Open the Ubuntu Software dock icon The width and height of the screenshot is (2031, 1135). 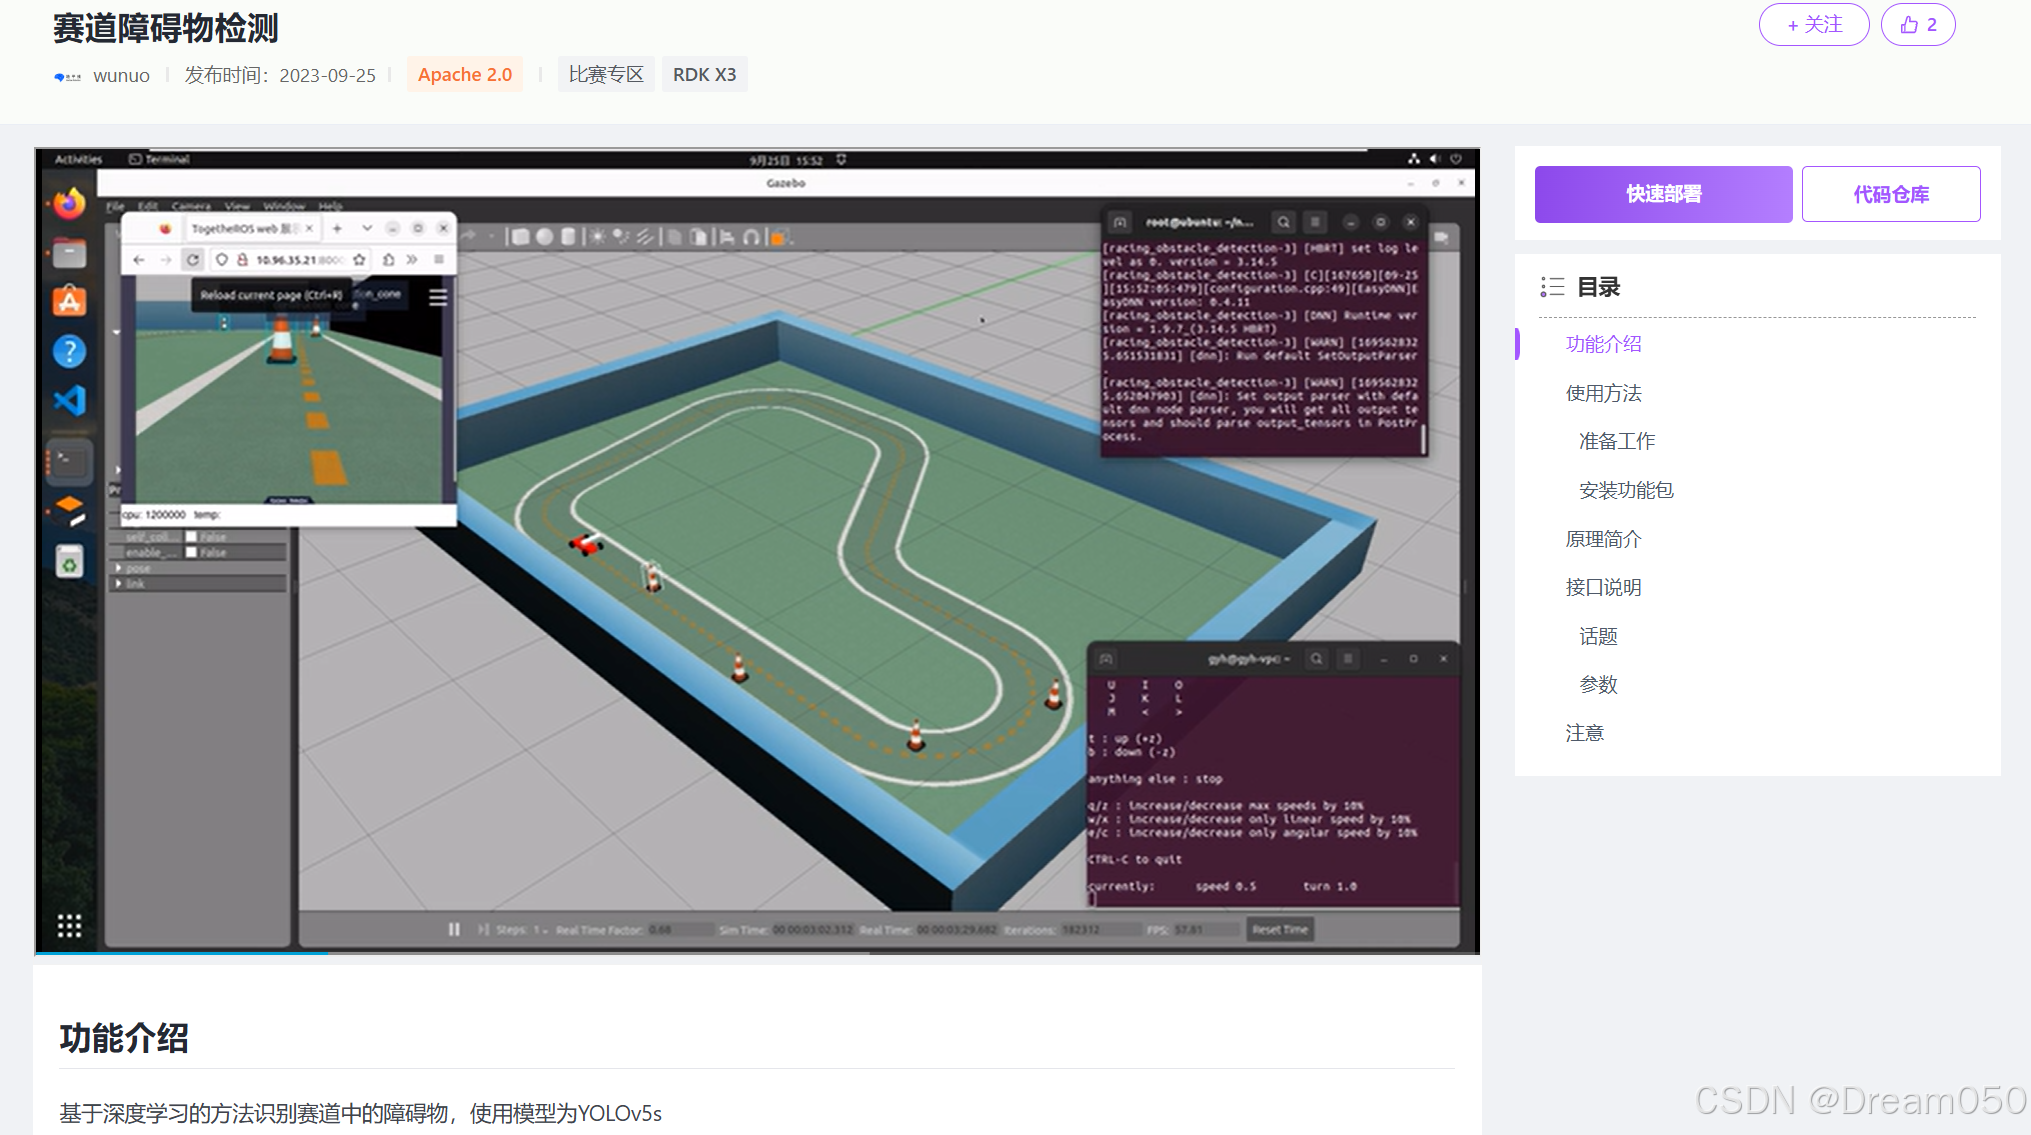point(69,301)
